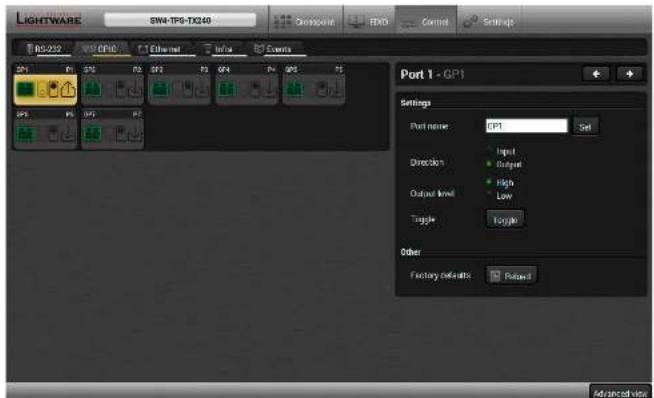654x398 pixels.
Task: Click Reload factory defaults button
Action: [511, 275]
